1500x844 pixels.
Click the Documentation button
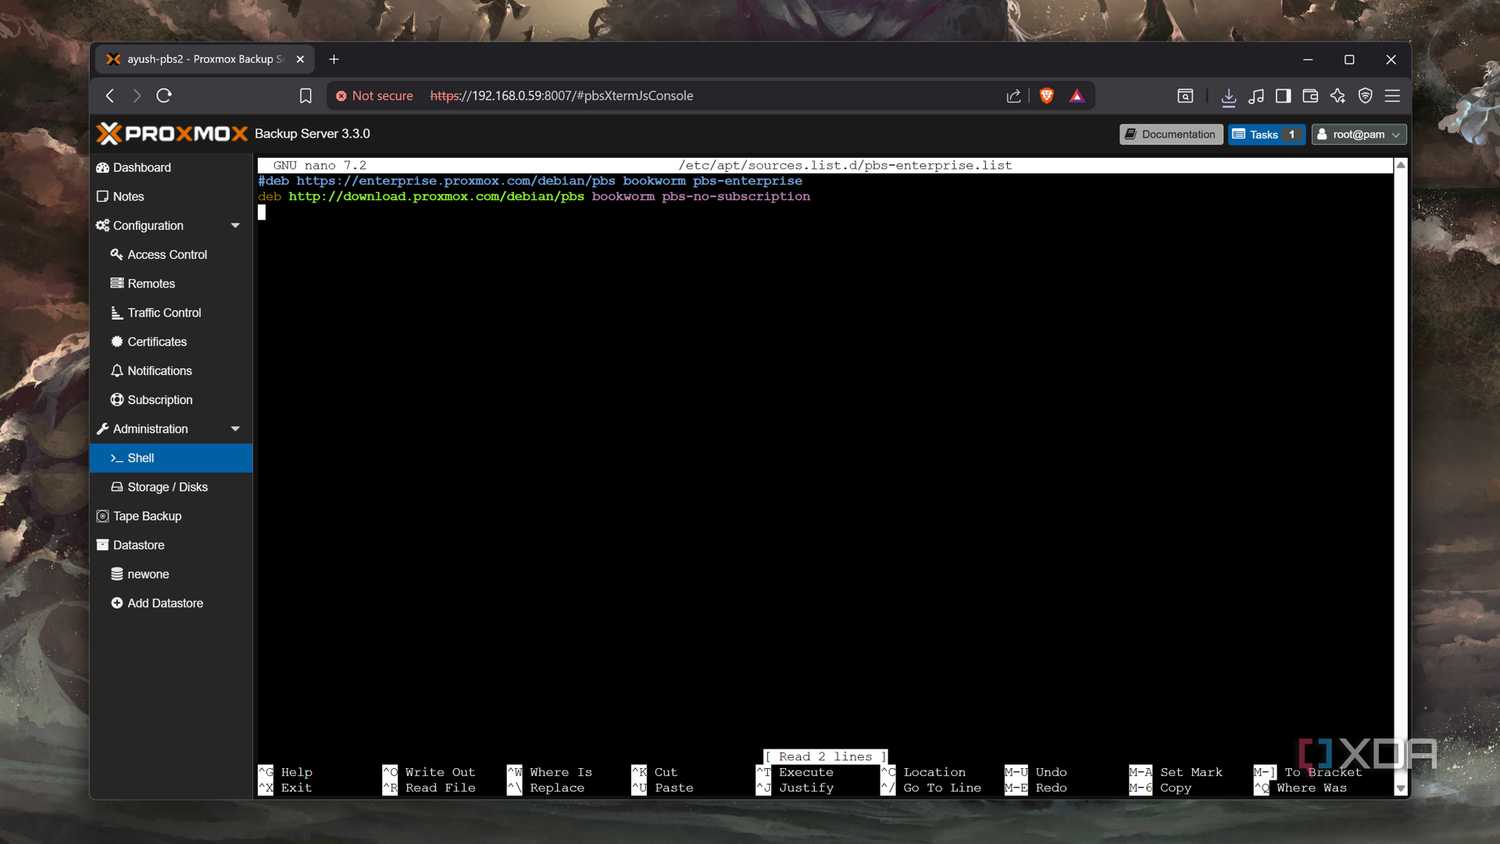point(1170,134)
